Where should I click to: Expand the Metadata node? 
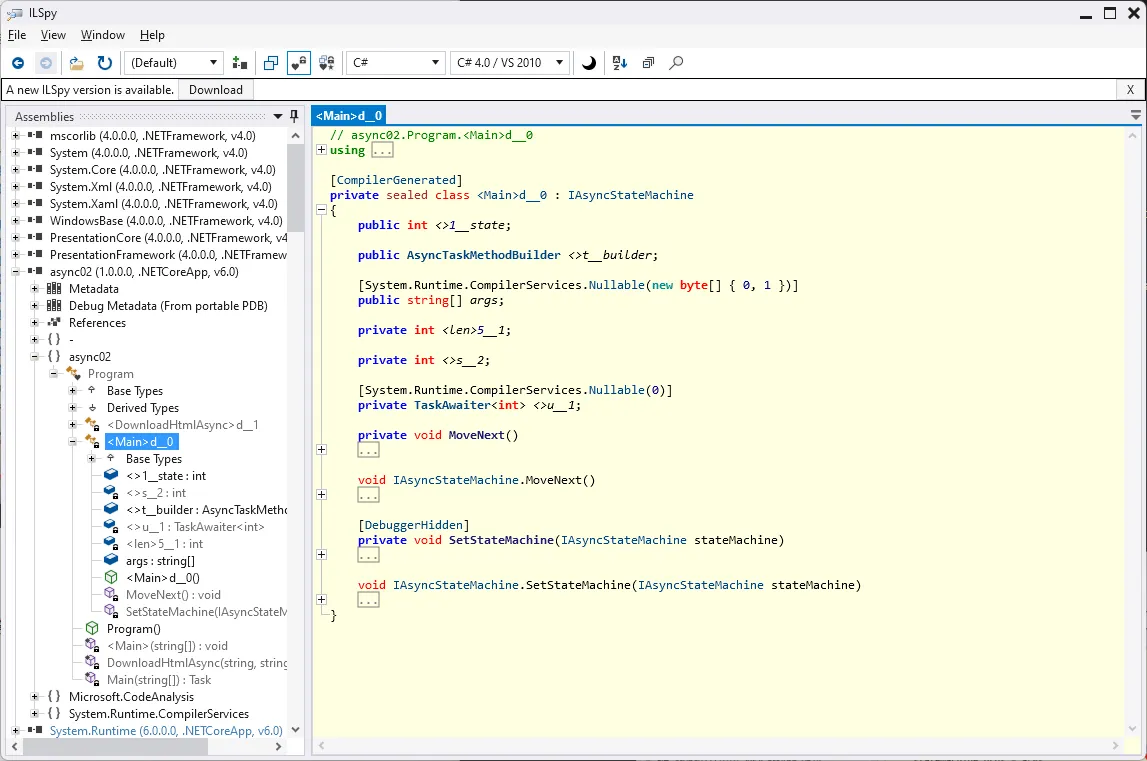tap(34, 288)
